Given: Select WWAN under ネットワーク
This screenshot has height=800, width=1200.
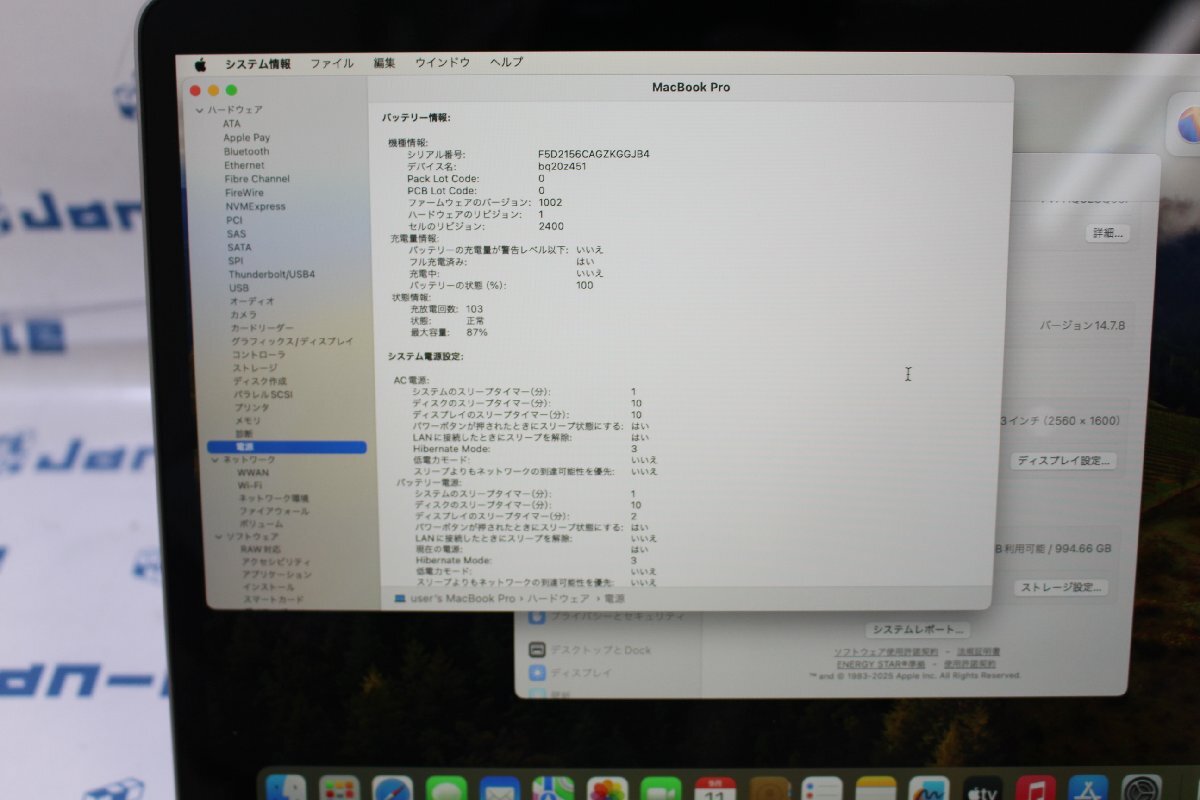Looking at the screenshot, I should coord(253,473).
